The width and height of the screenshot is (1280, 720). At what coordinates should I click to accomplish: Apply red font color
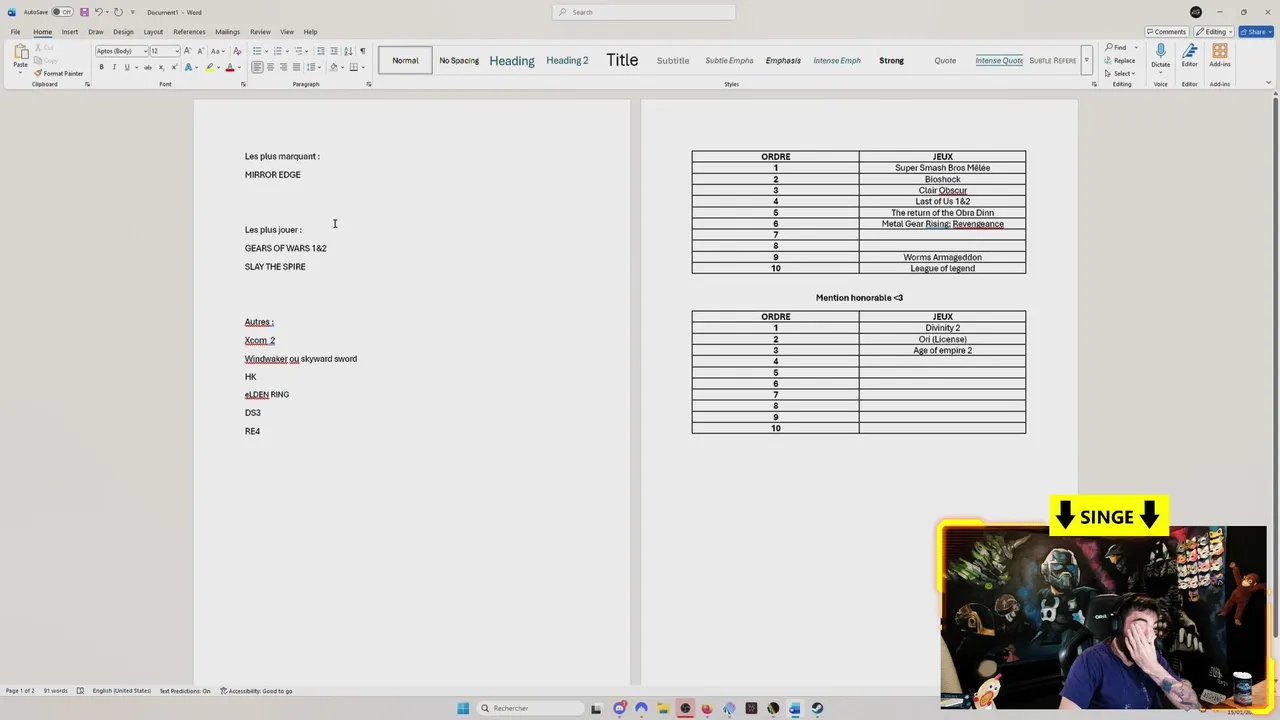229,67
